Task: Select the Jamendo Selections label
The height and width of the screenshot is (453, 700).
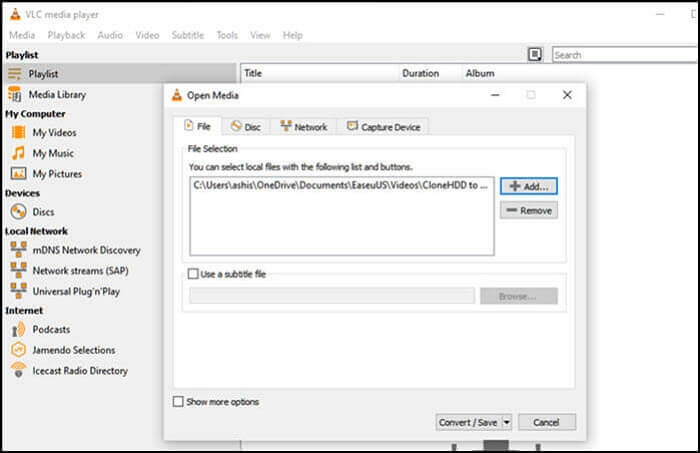Action: [74, 350]
